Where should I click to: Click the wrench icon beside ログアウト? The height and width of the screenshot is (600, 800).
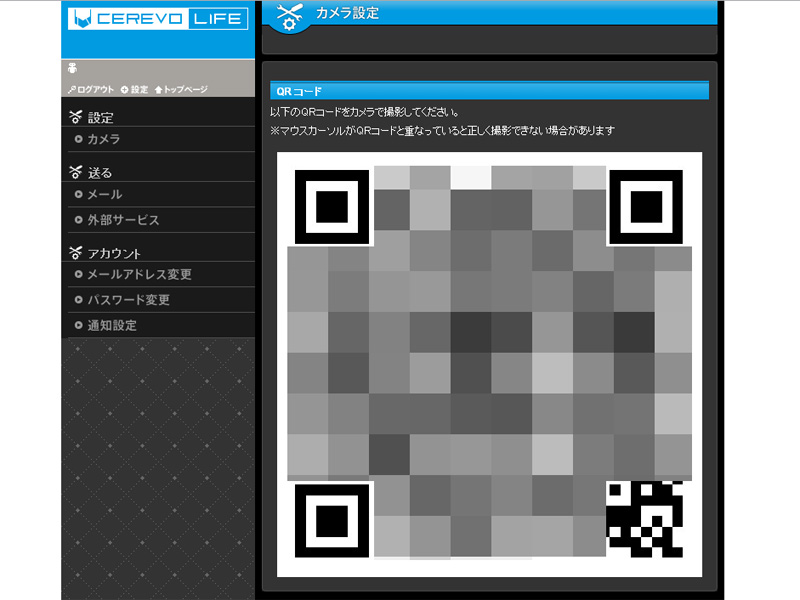[70, 88]
